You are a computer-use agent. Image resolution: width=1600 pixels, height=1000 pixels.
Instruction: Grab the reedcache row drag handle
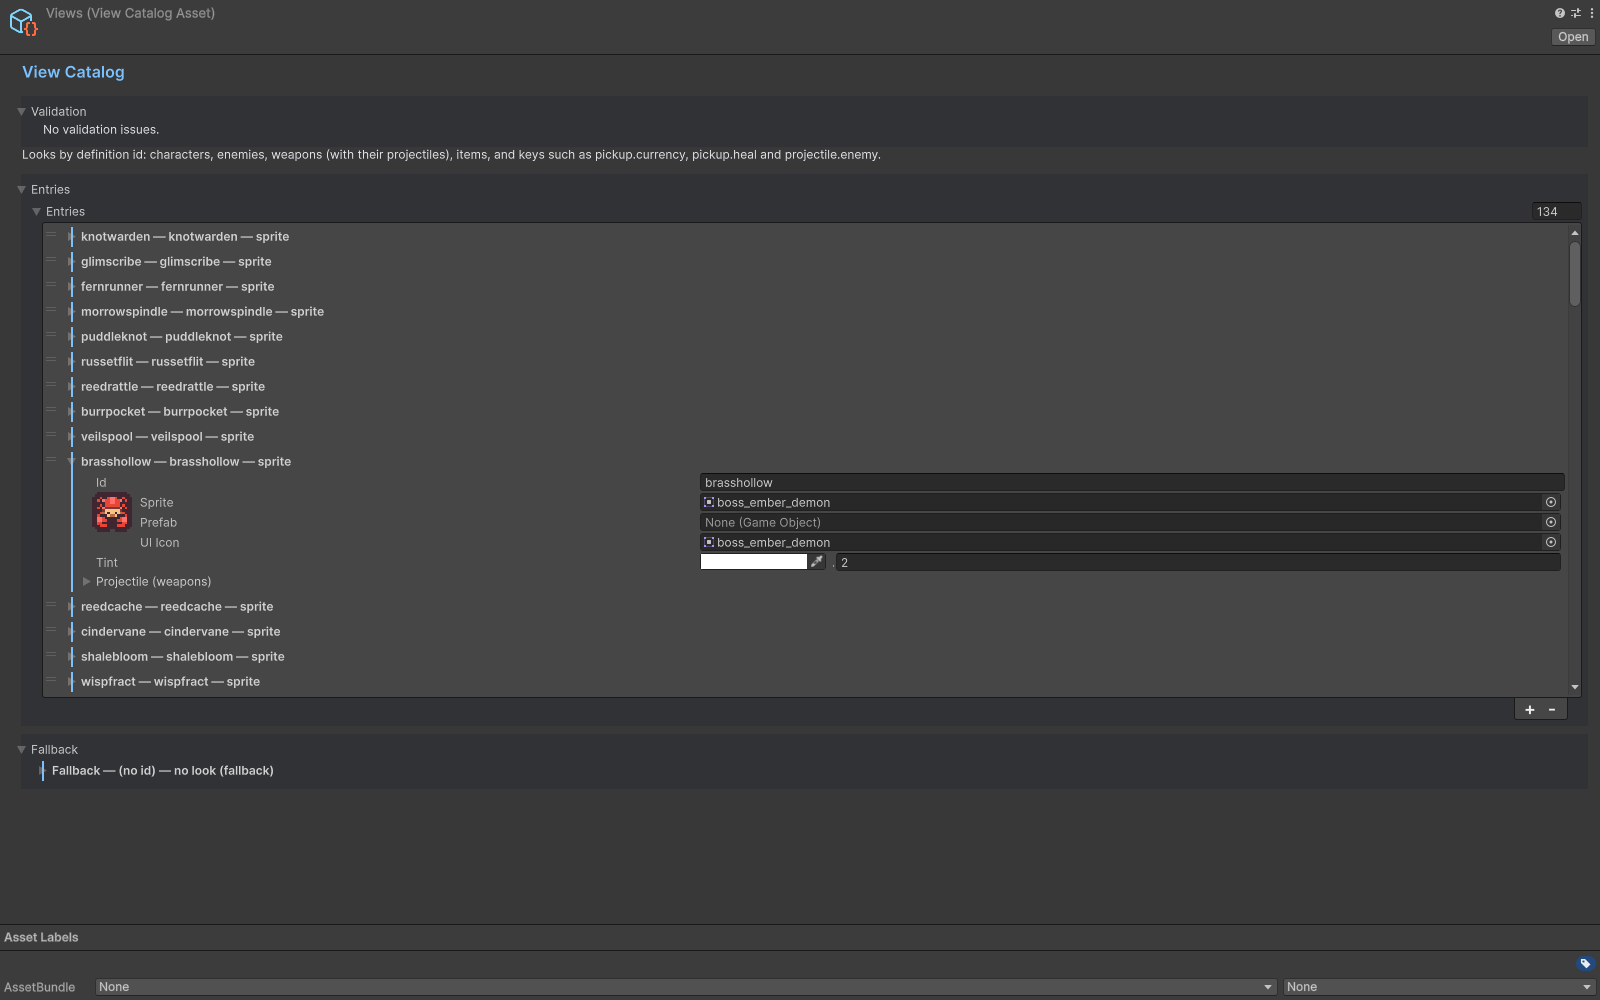pos(51,606)
